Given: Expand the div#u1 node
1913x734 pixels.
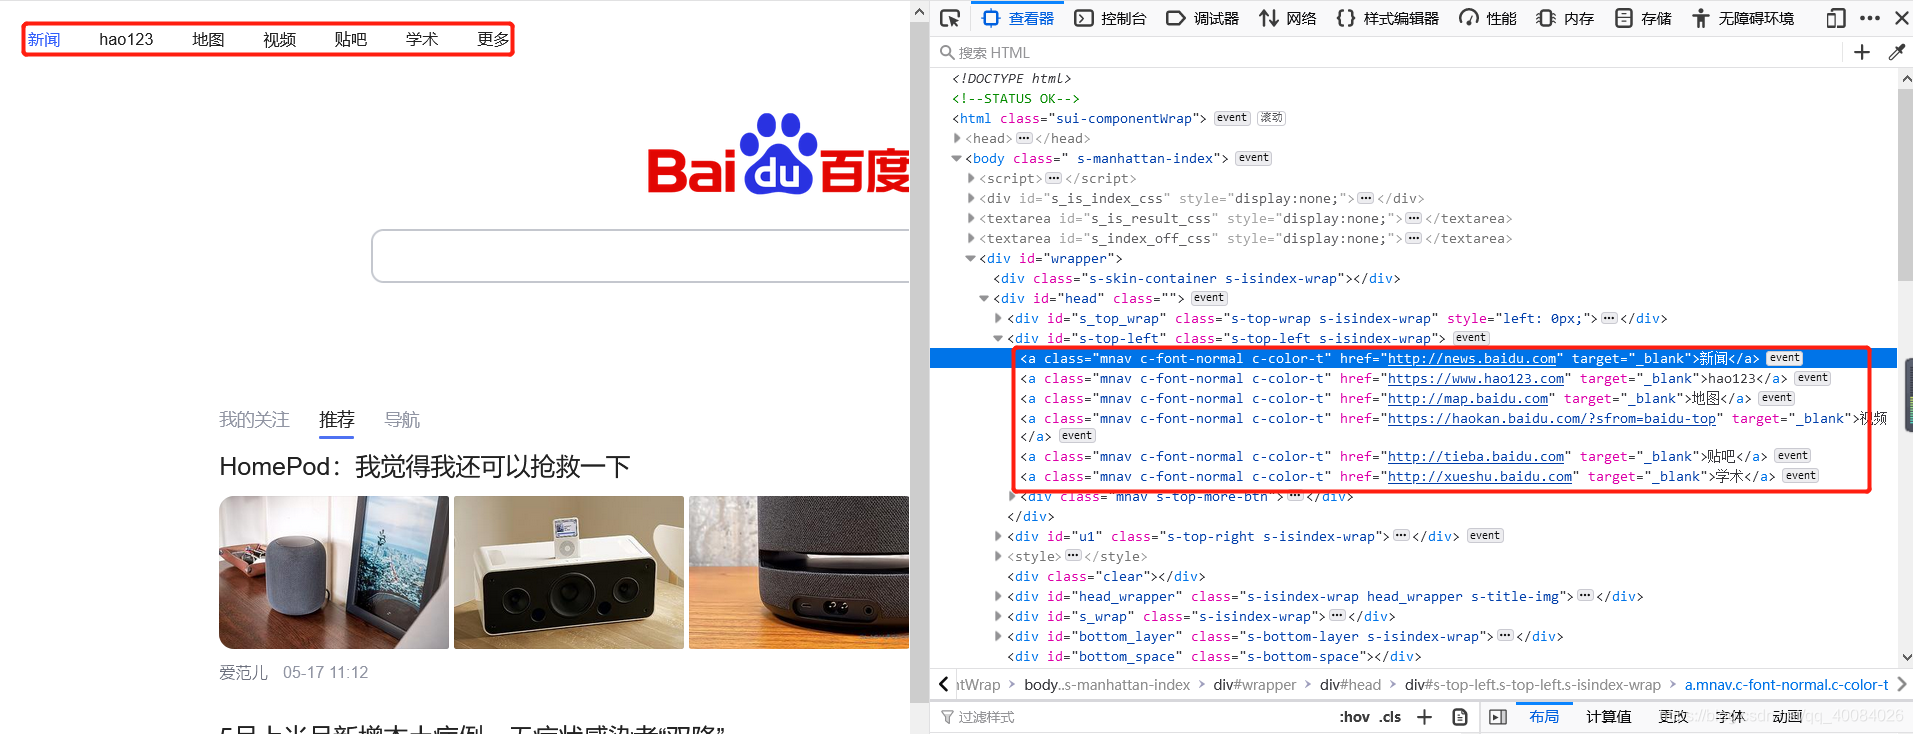Looking at the screenshot, I should point(998,536).
